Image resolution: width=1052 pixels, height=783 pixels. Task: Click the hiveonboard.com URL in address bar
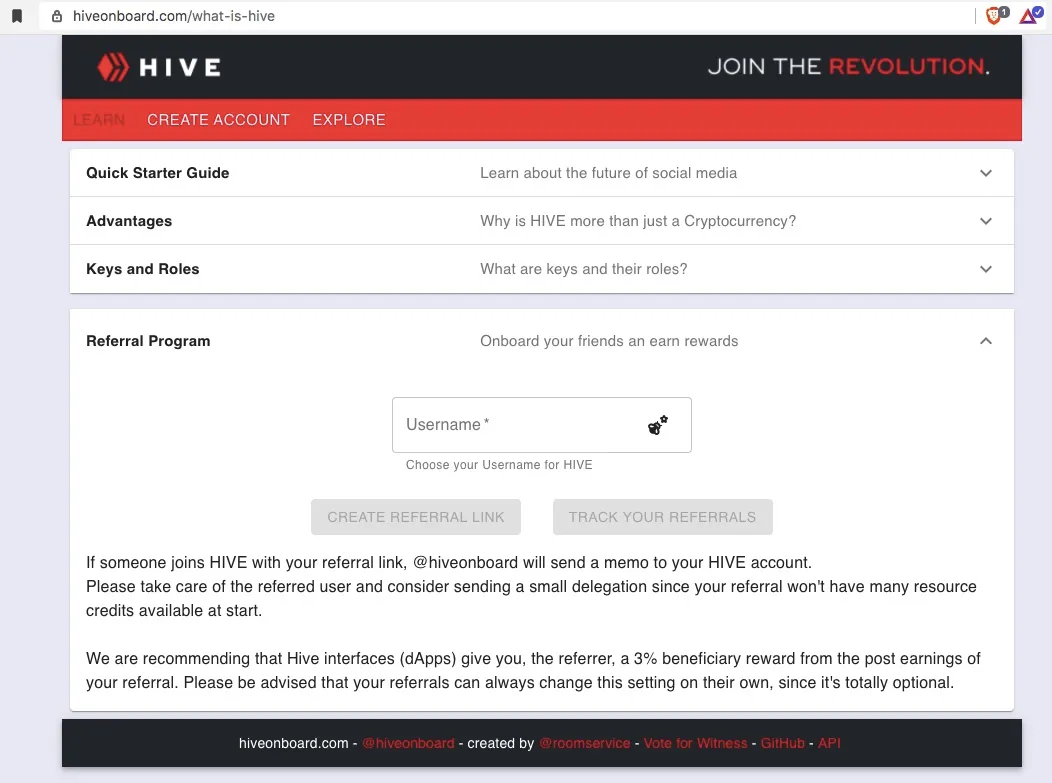click(174, 16)
